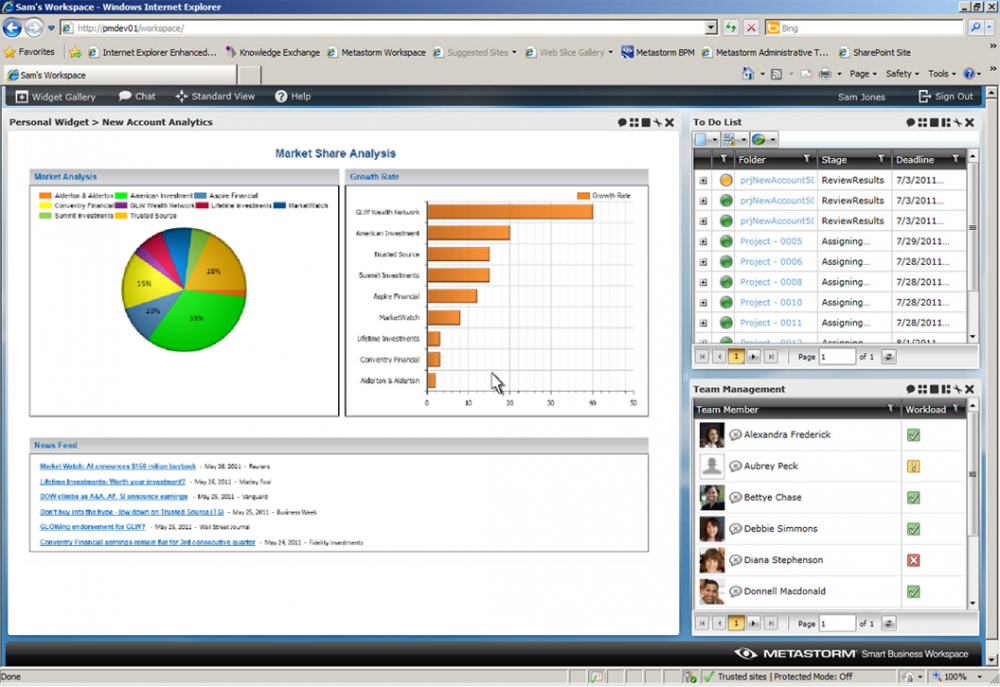This screenshot has width=1000, height=687.
Task: Click the chat icon beside Diana Stephenson
Action: (x=735, y=560)
